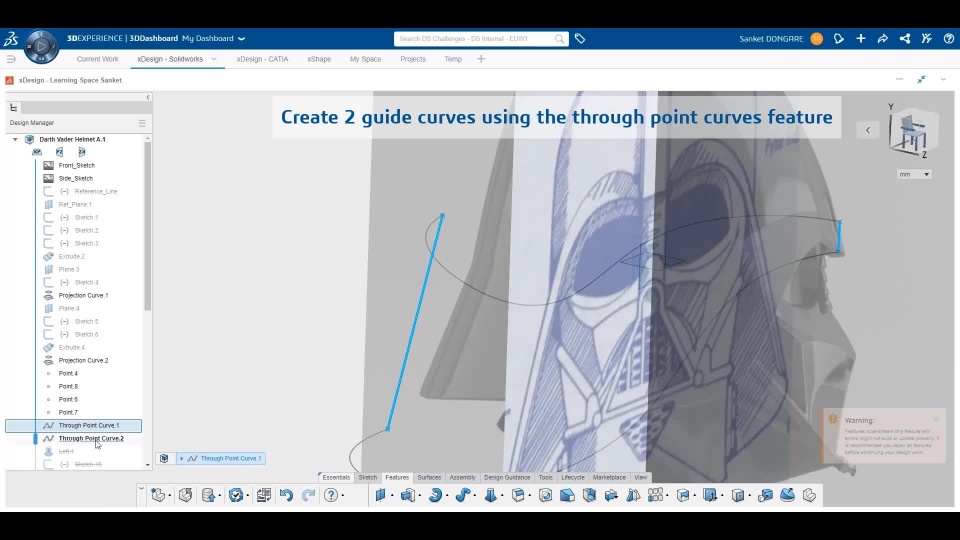The image size is (960, 540).
Task: Click the exit full-screen arrows icon
Action: tap(921, 80)
